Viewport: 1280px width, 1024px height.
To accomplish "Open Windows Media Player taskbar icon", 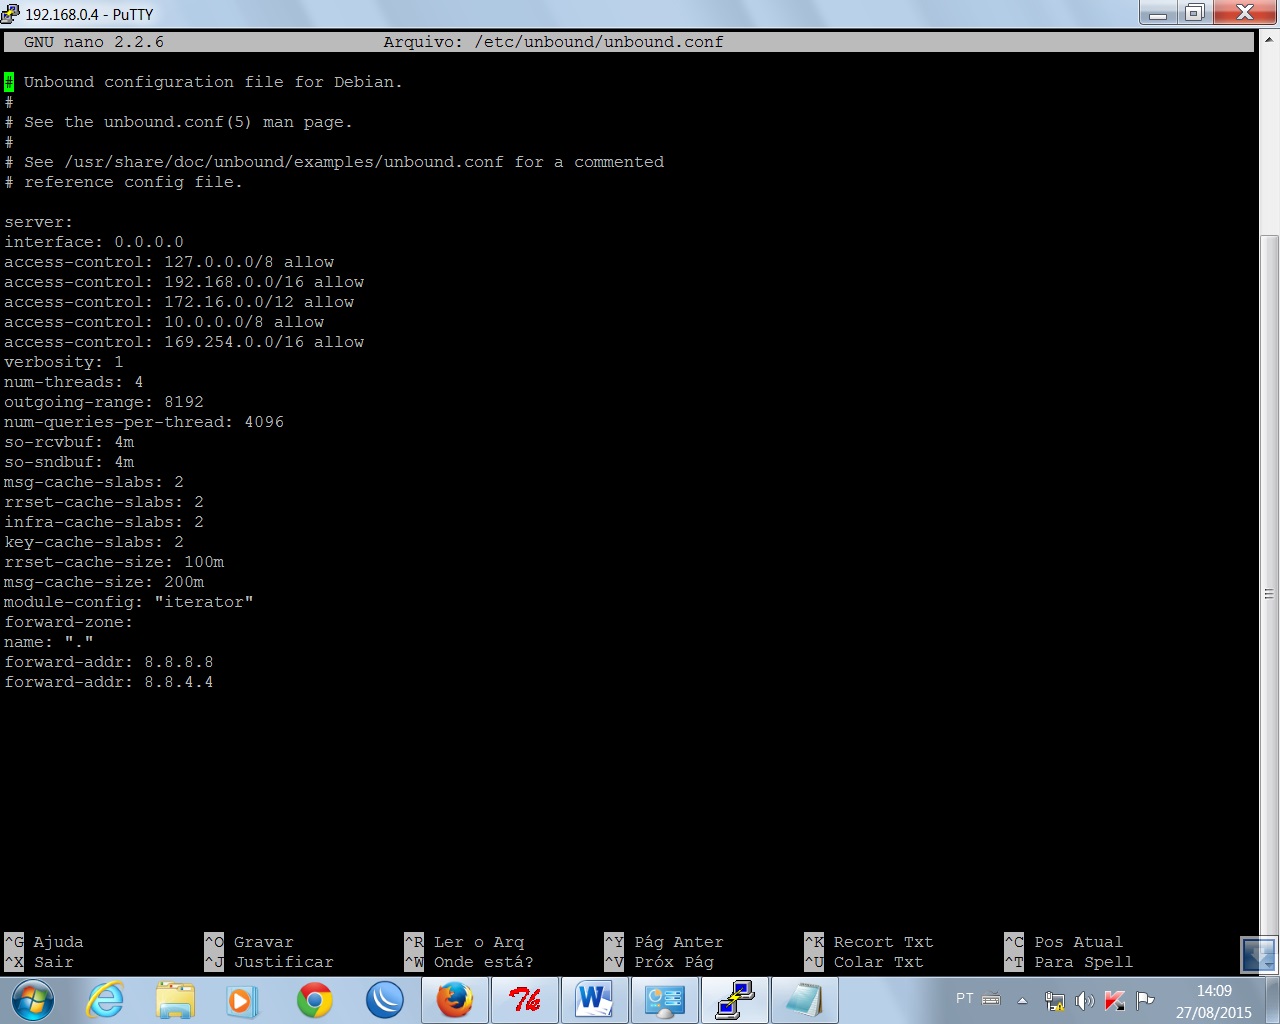I will pos(242,1000).
